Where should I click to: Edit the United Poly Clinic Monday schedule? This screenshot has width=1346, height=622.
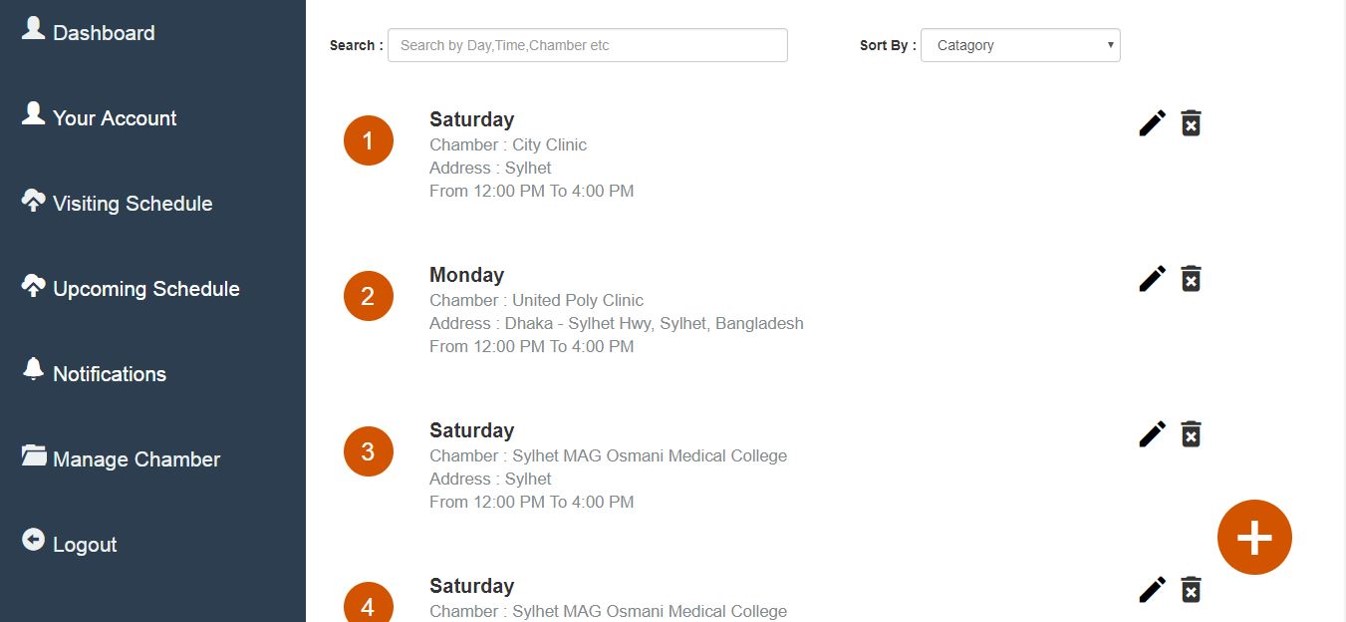(x=1152, y=278)
